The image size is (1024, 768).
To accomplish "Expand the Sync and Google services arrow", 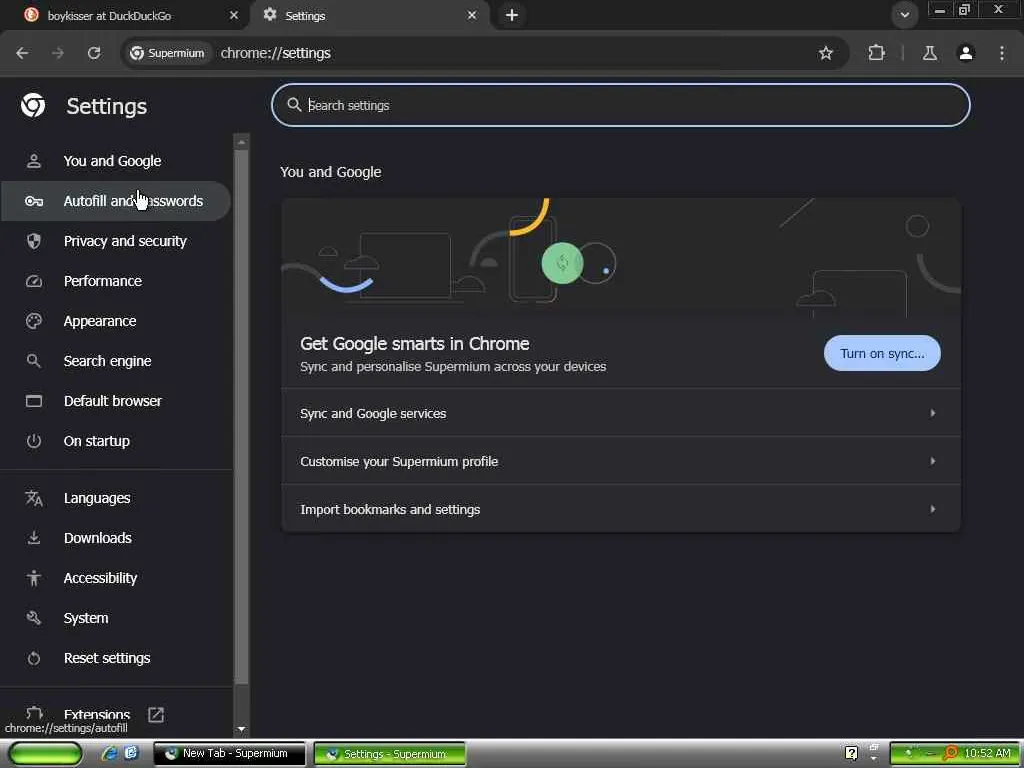I will click(933, 413).
